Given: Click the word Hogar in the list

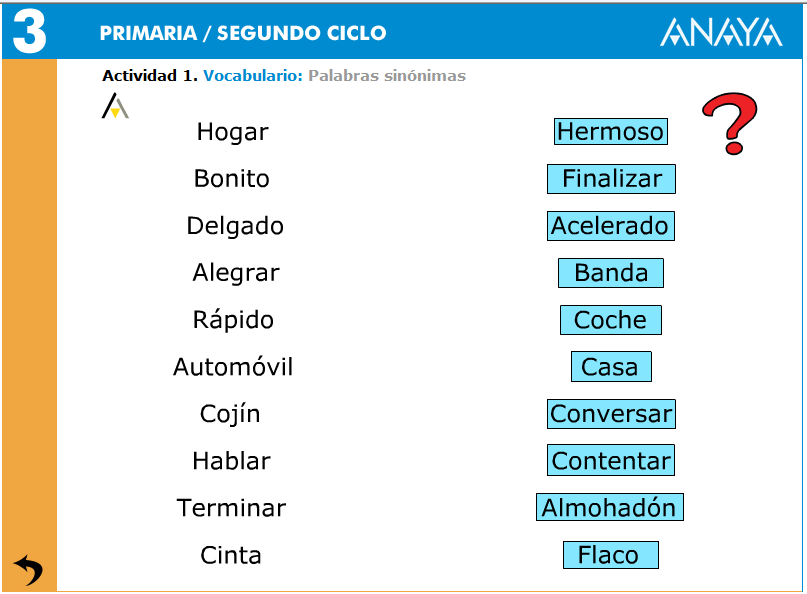Looking at the screenshot, I should point(231,131).
